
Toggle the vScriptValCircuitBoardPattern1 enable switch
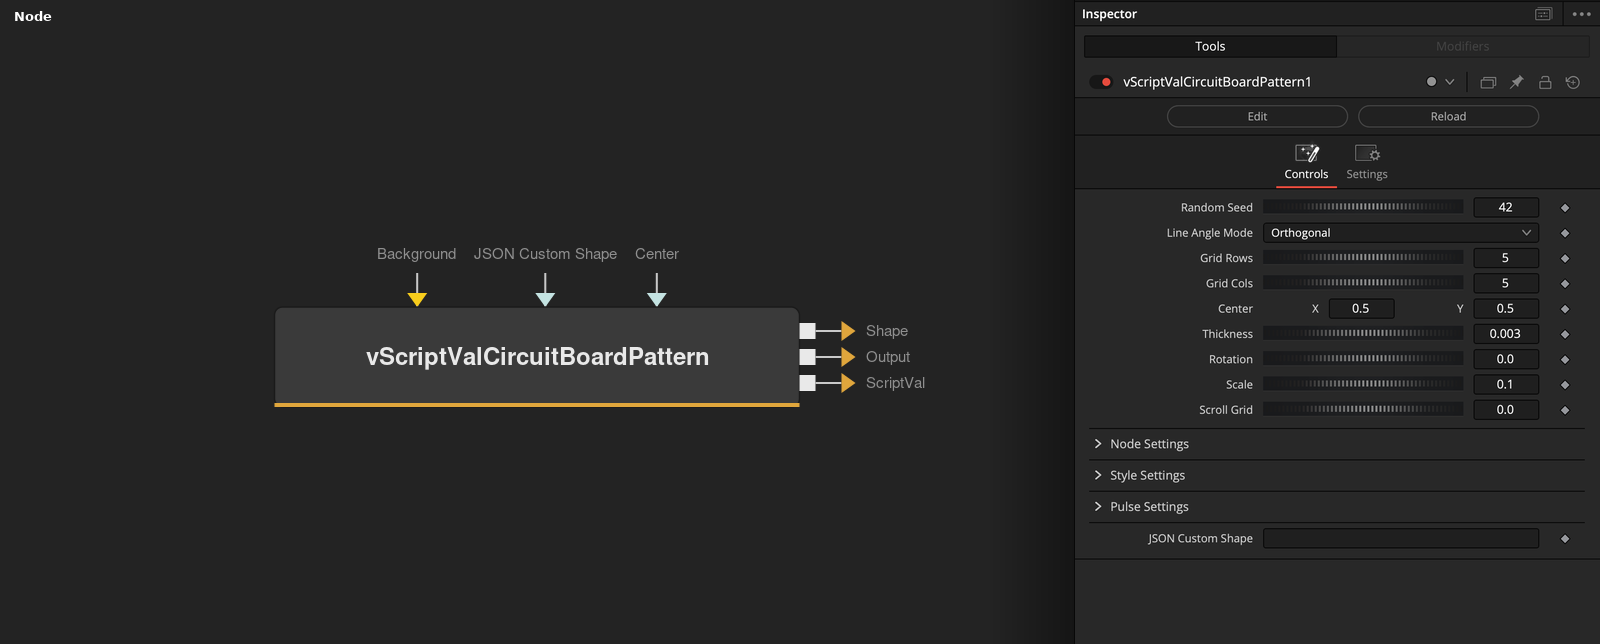tap(1101, 82)
